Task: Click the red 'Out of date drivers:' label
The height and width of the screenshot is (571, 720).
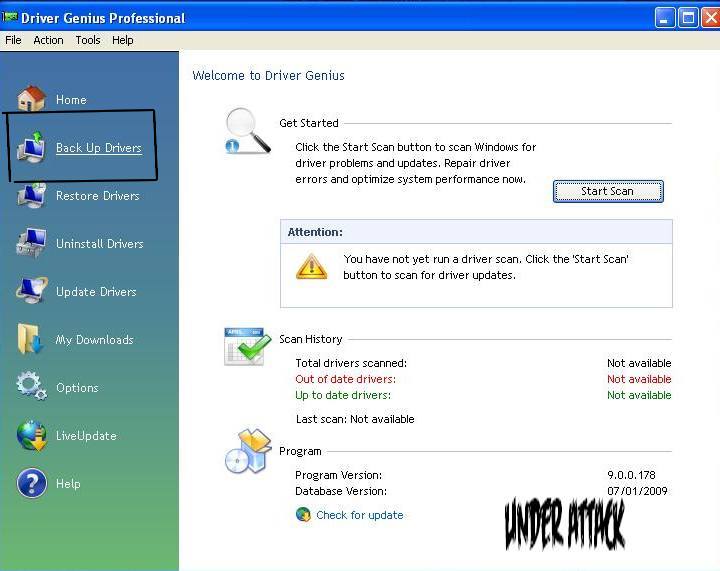Action: pyautogui.click(x=345, y=379)
